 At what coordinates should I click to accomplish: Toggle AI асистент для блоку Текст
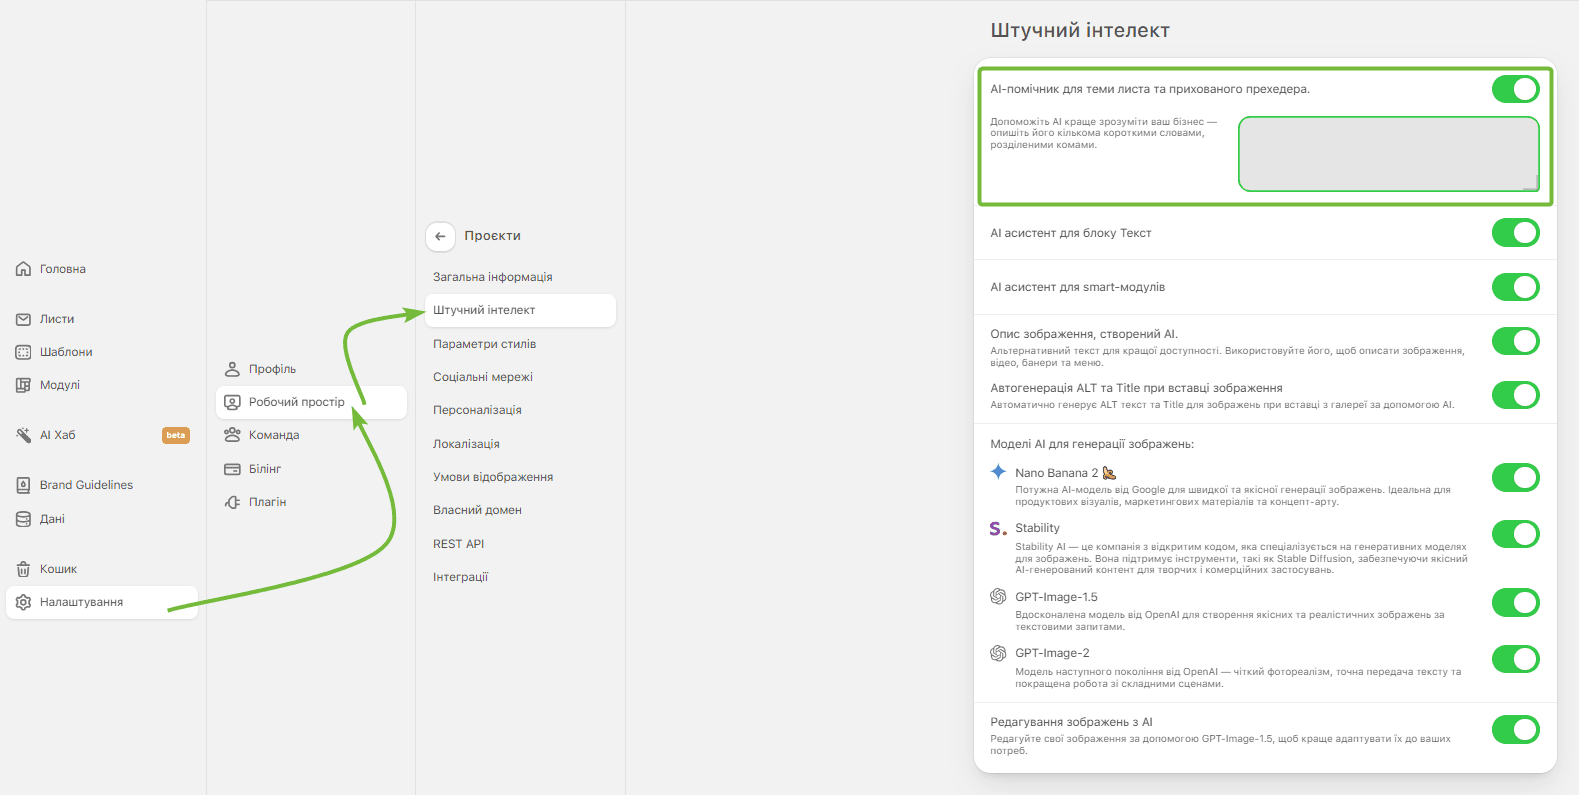pos(1516,233)
